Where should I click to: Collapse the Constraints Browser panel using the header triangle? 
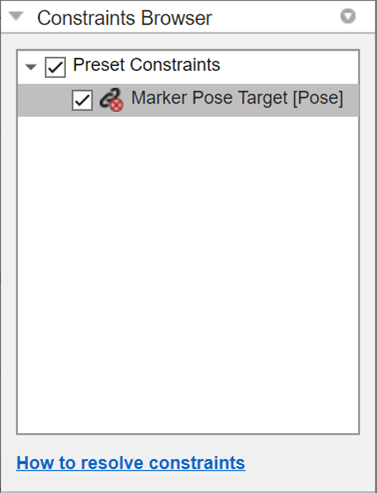(x=16, y=16)
